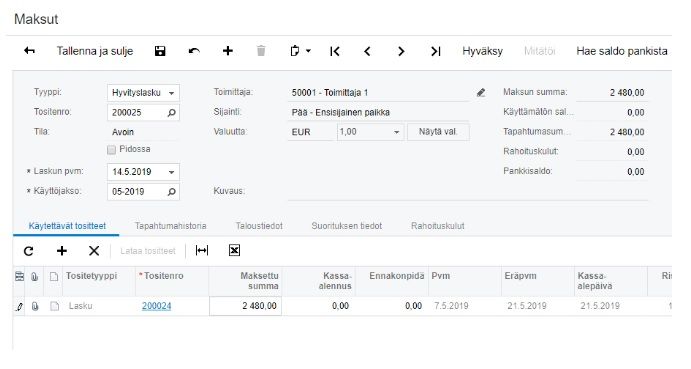Click the Maksettu summa cell 2 480,00
Image resolution: width=691 pixels, height=369 pixels.
click(245, 306)
